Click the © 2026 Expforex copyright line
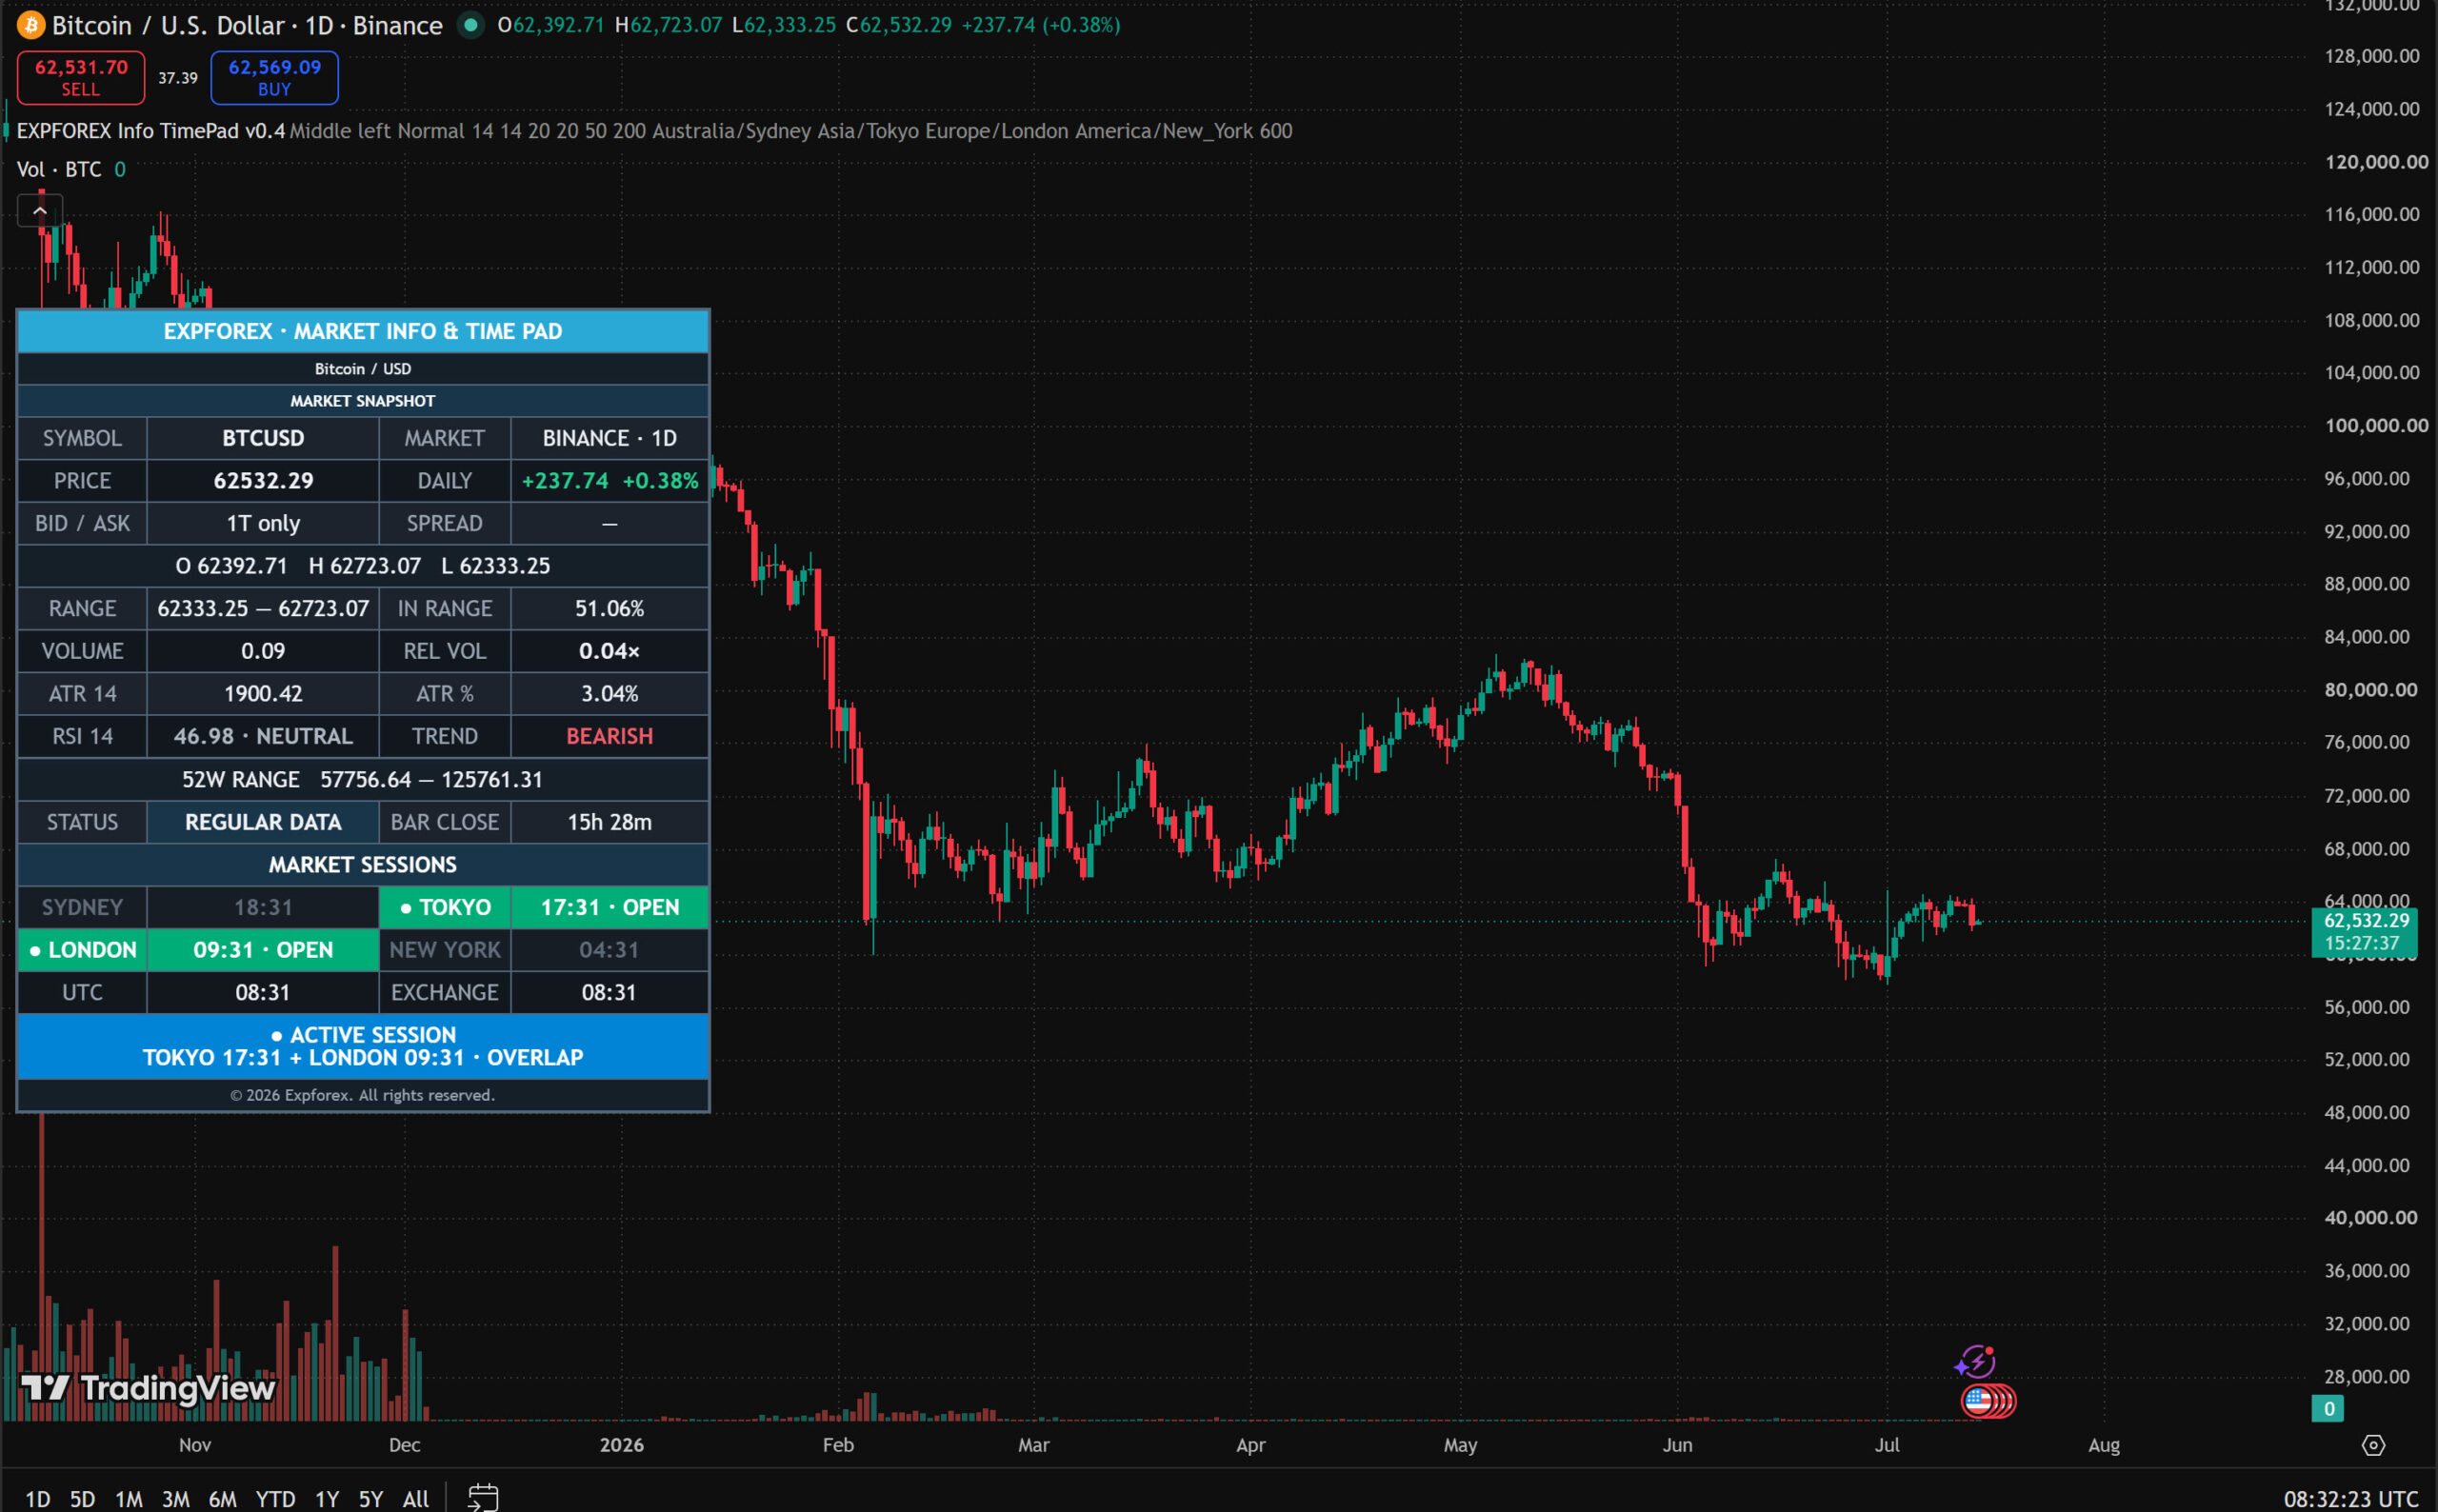Screen dimensions: 2438x1512 pos(363,1095)
